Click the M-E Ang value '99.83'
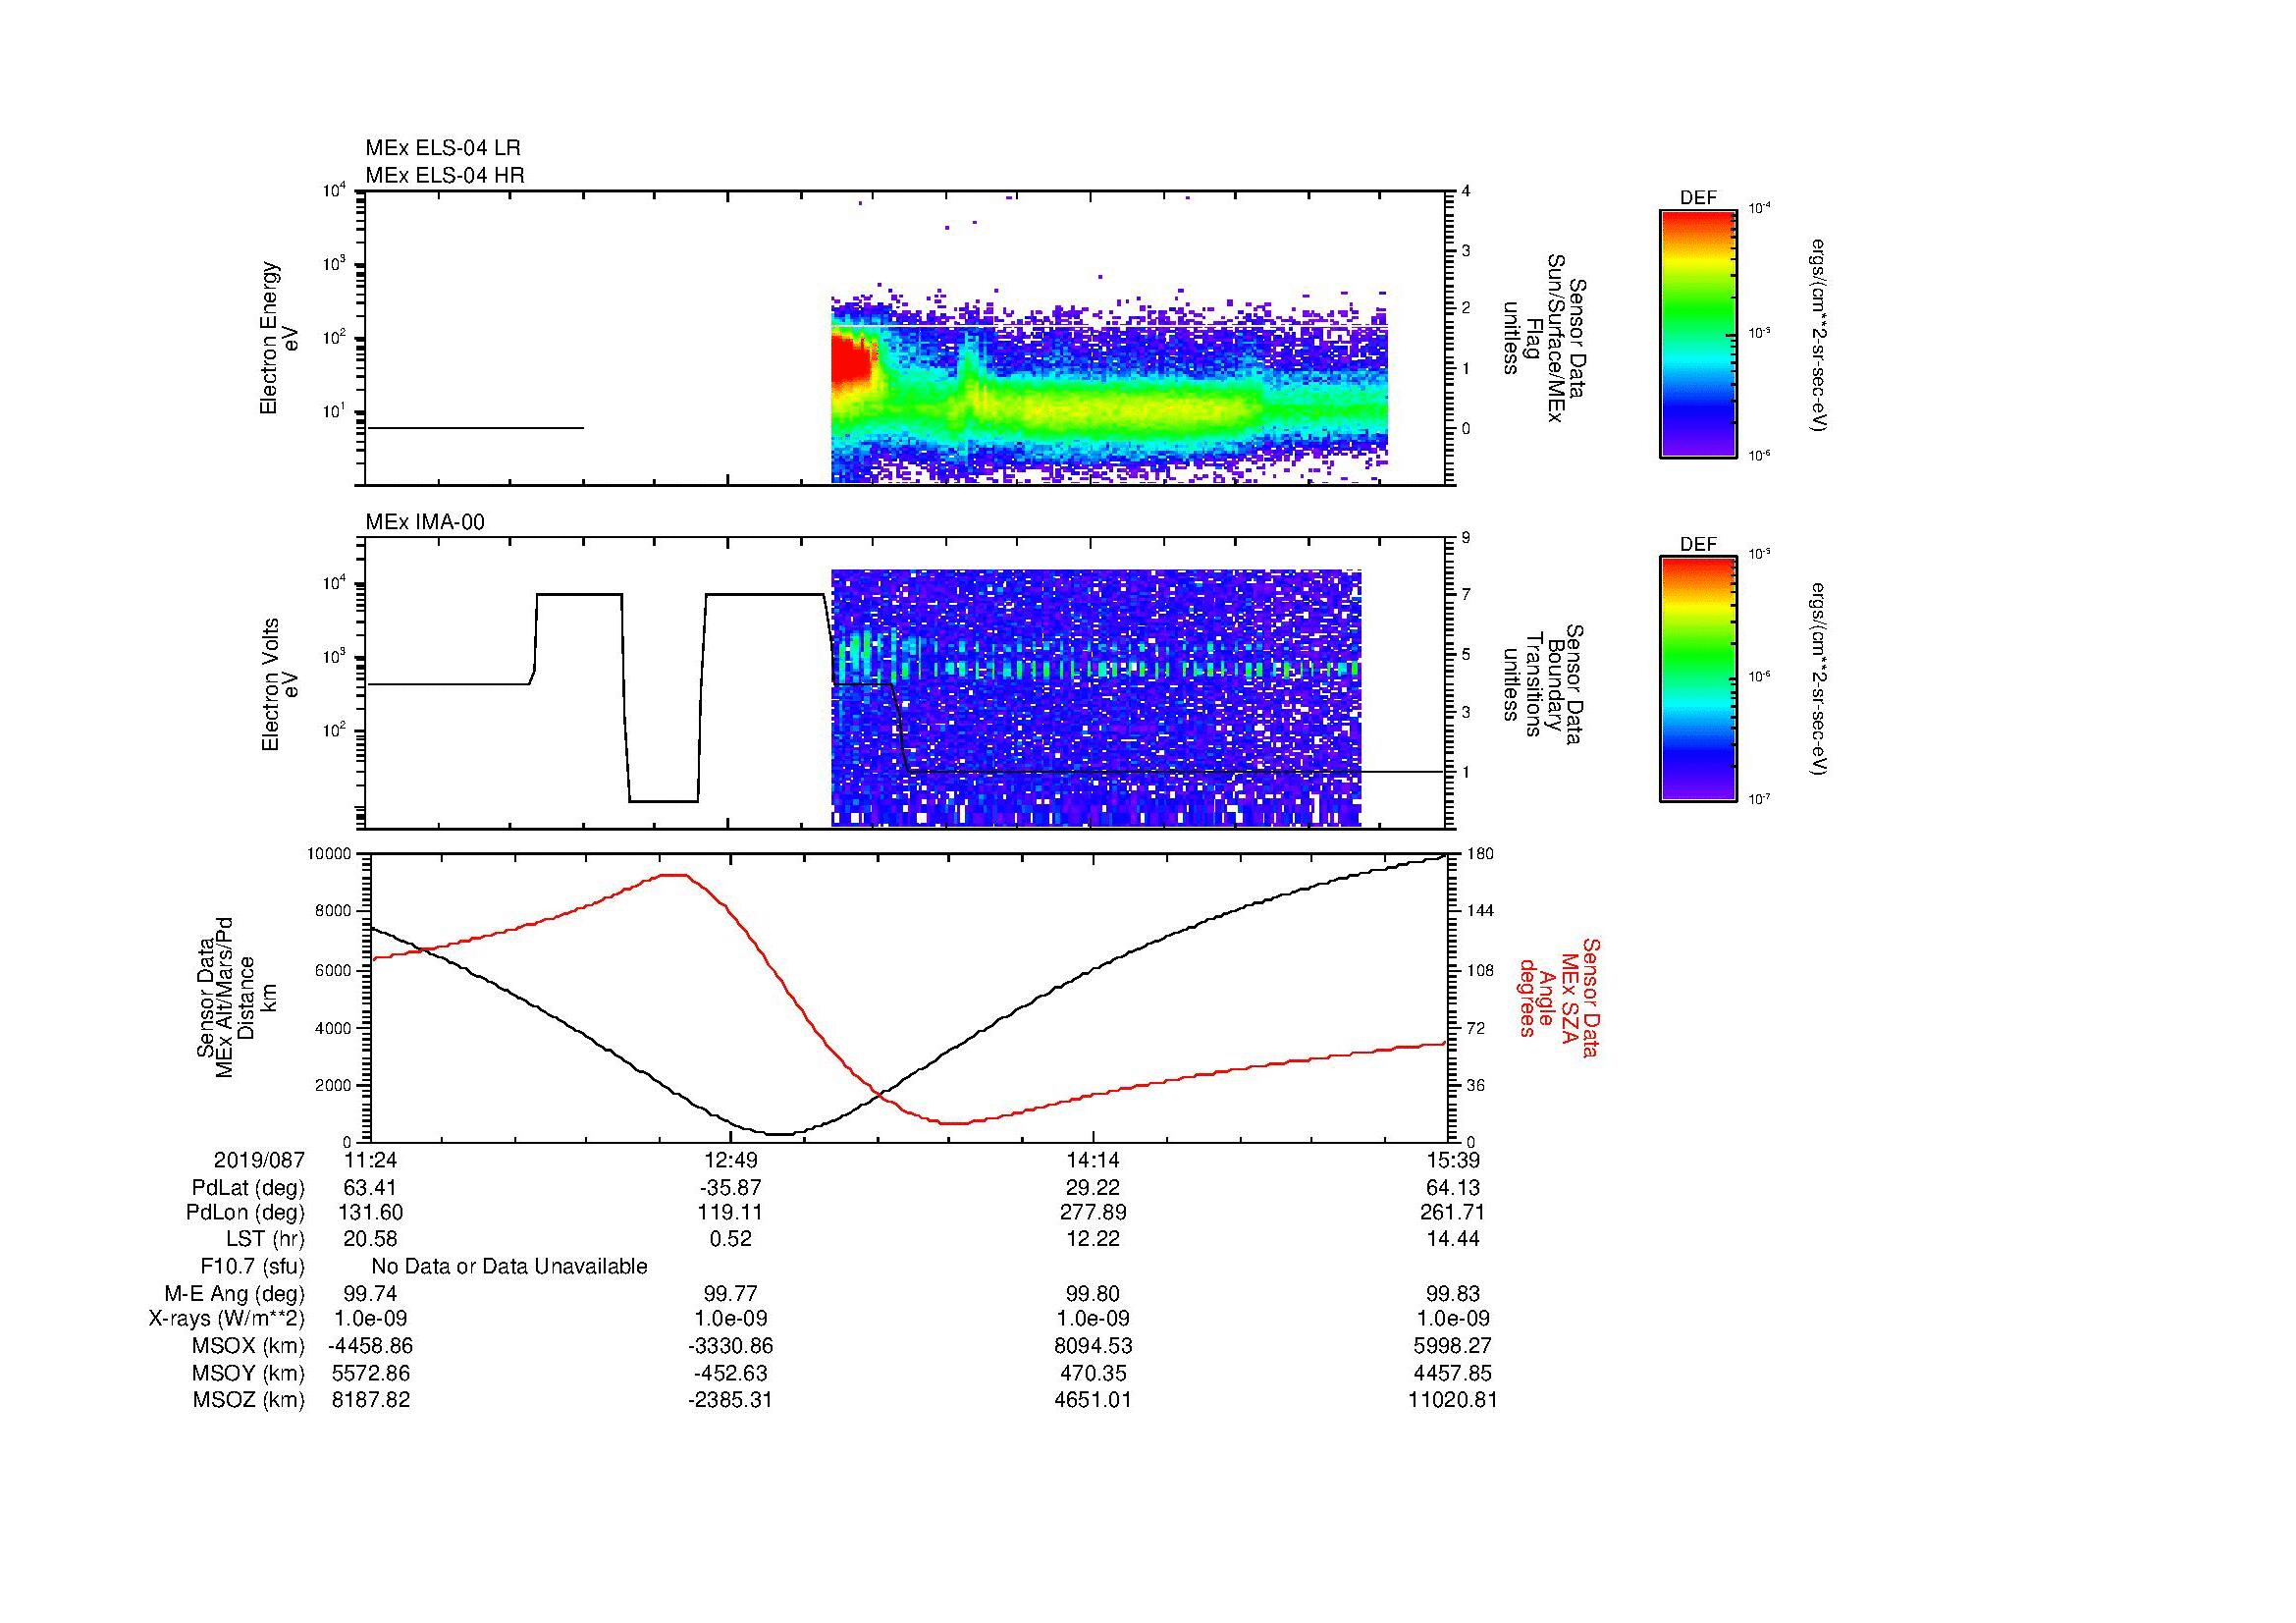Image resolution: width=2296 pixels, height=1623 pixels. point(1455,1293)
